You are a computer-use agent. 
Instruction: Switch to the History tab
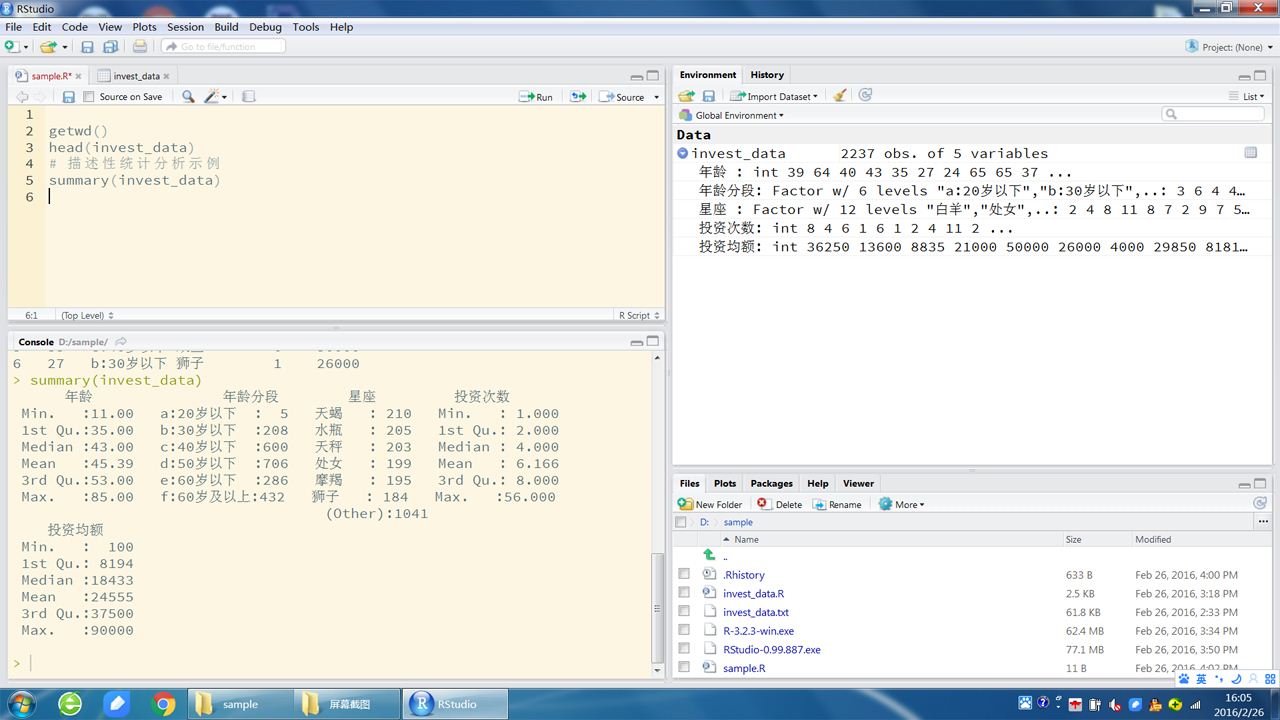click(767, 75)
